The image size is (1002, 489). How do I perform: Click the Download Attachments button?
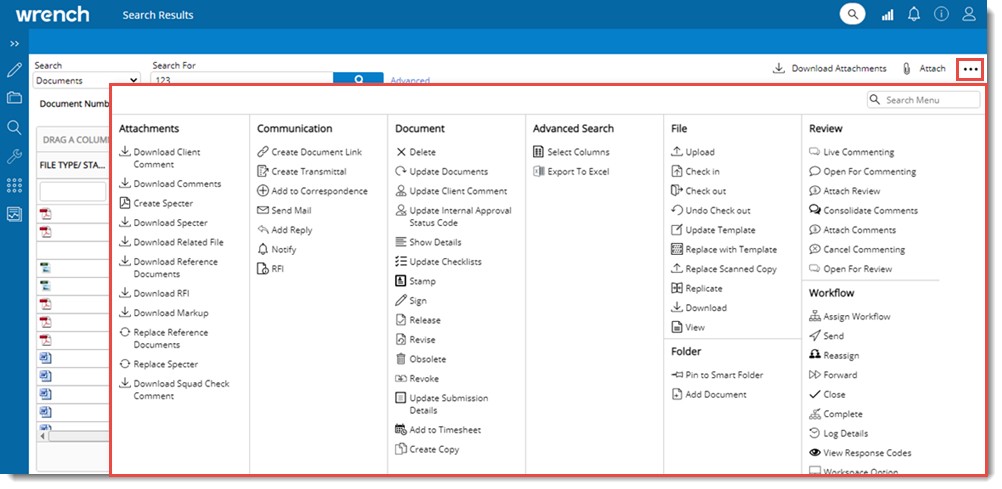coord(829,69)
